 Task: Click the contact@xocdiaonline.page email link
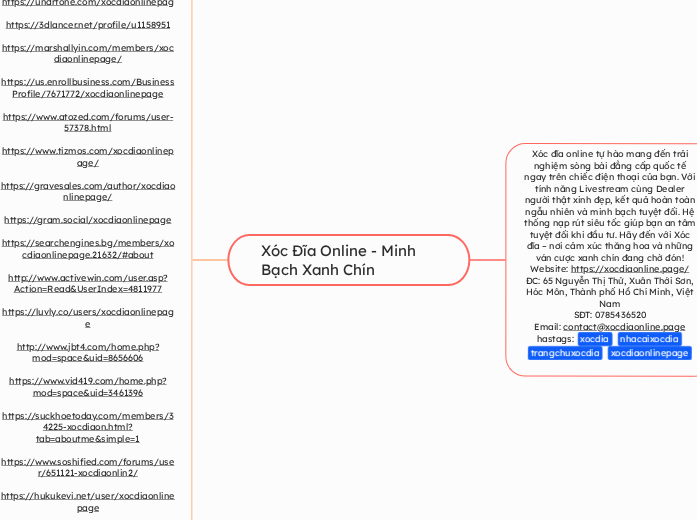(x=623, y=326)
